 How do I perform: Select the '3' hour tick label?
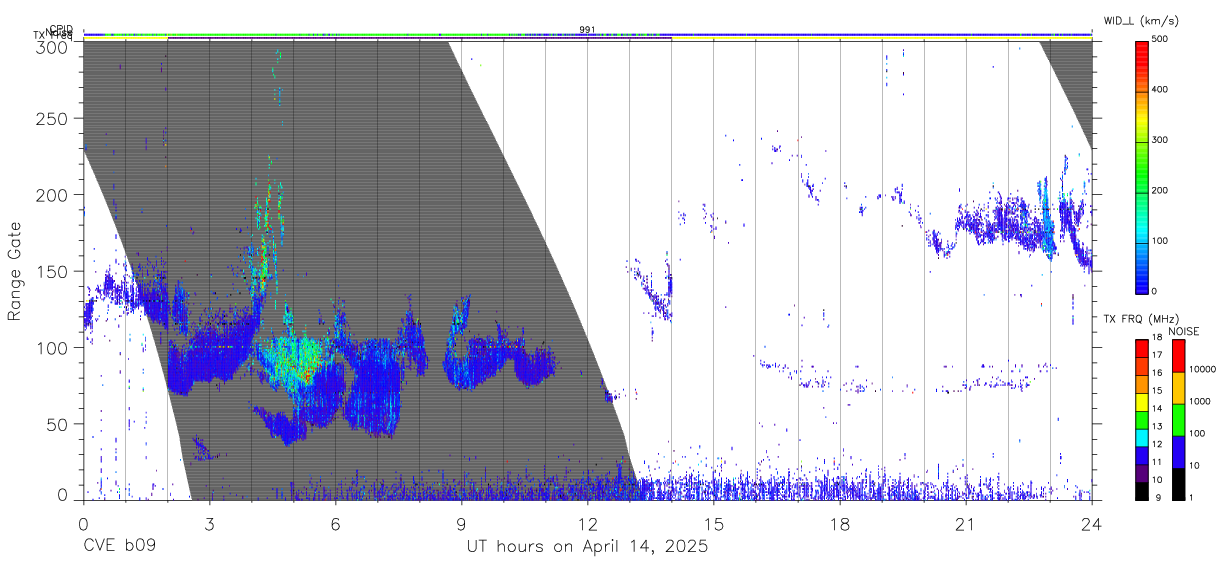point(209,525)
